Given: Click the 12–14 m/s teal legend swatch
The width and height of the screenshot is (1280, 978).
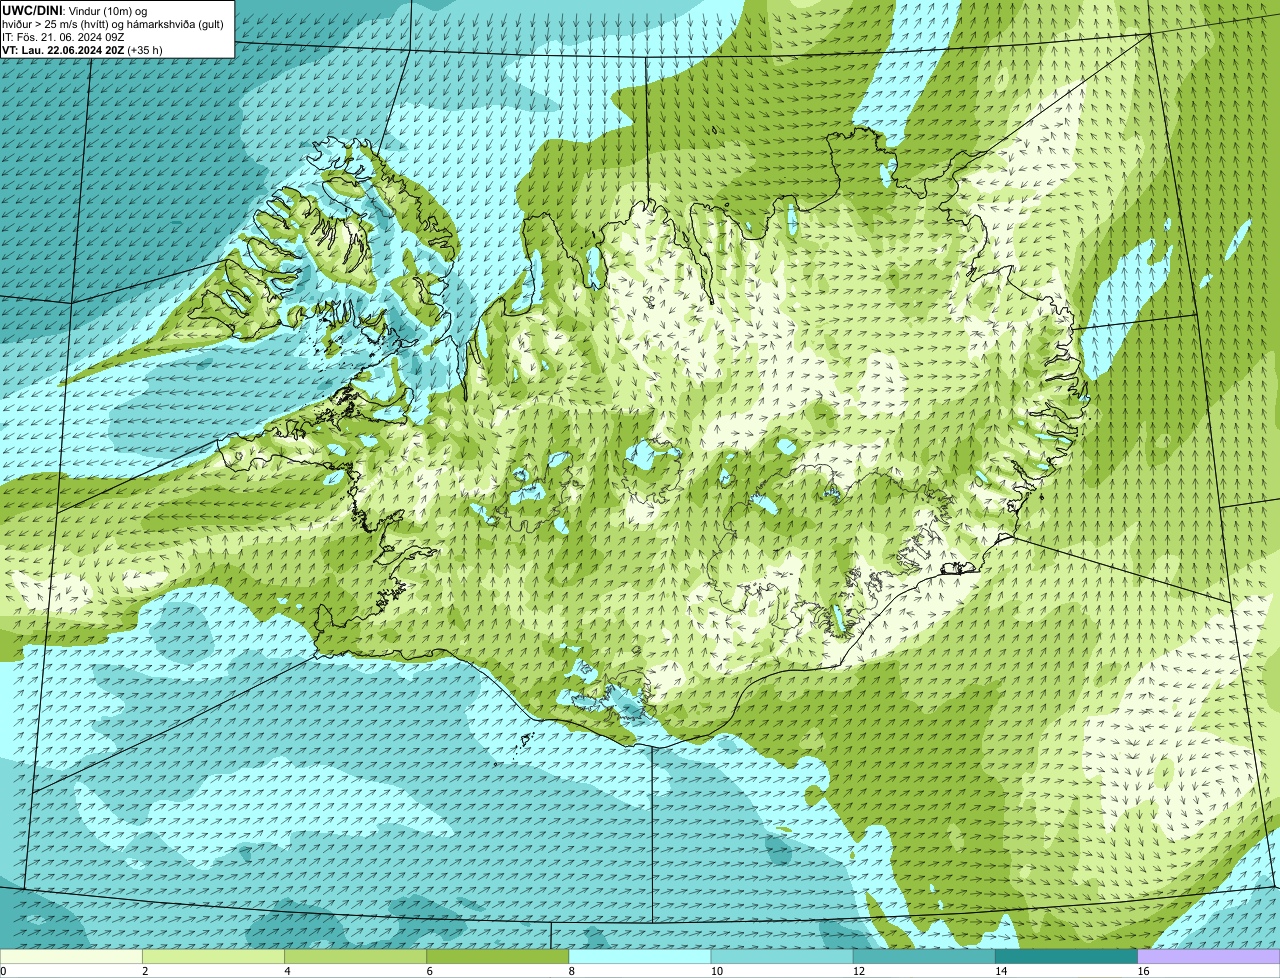Looking at the screenshot, I should [x=924, y=957].
